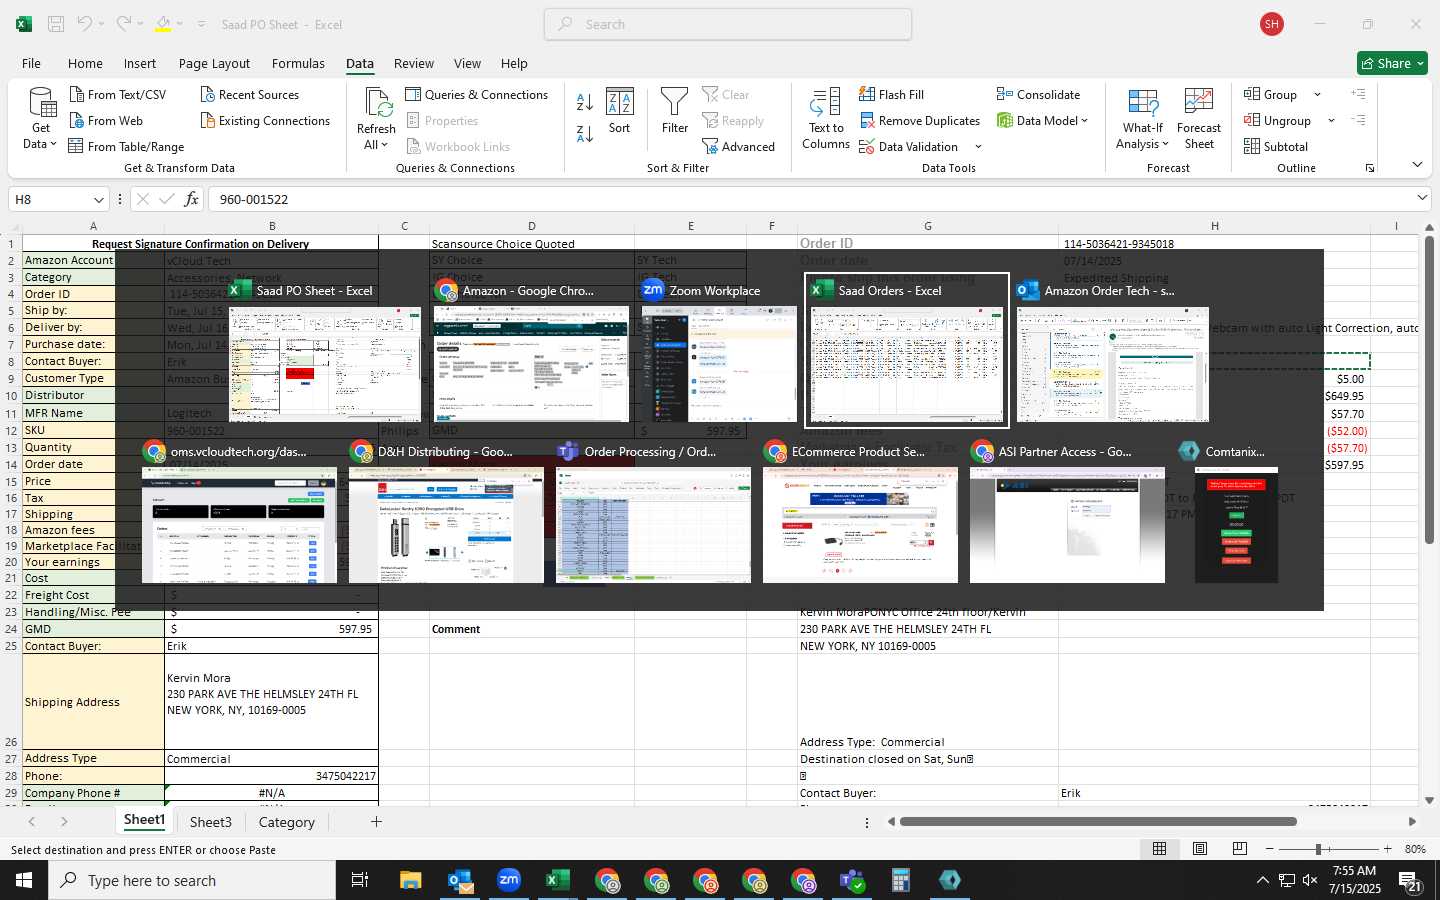Sort A to Z ascending
The image size is (1440, 900).
coord(585,102)
